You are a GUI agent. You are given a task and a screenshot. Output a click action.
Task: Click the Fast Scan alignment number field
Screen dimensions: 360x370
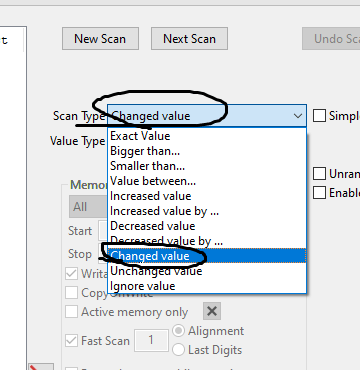point(151,341)
